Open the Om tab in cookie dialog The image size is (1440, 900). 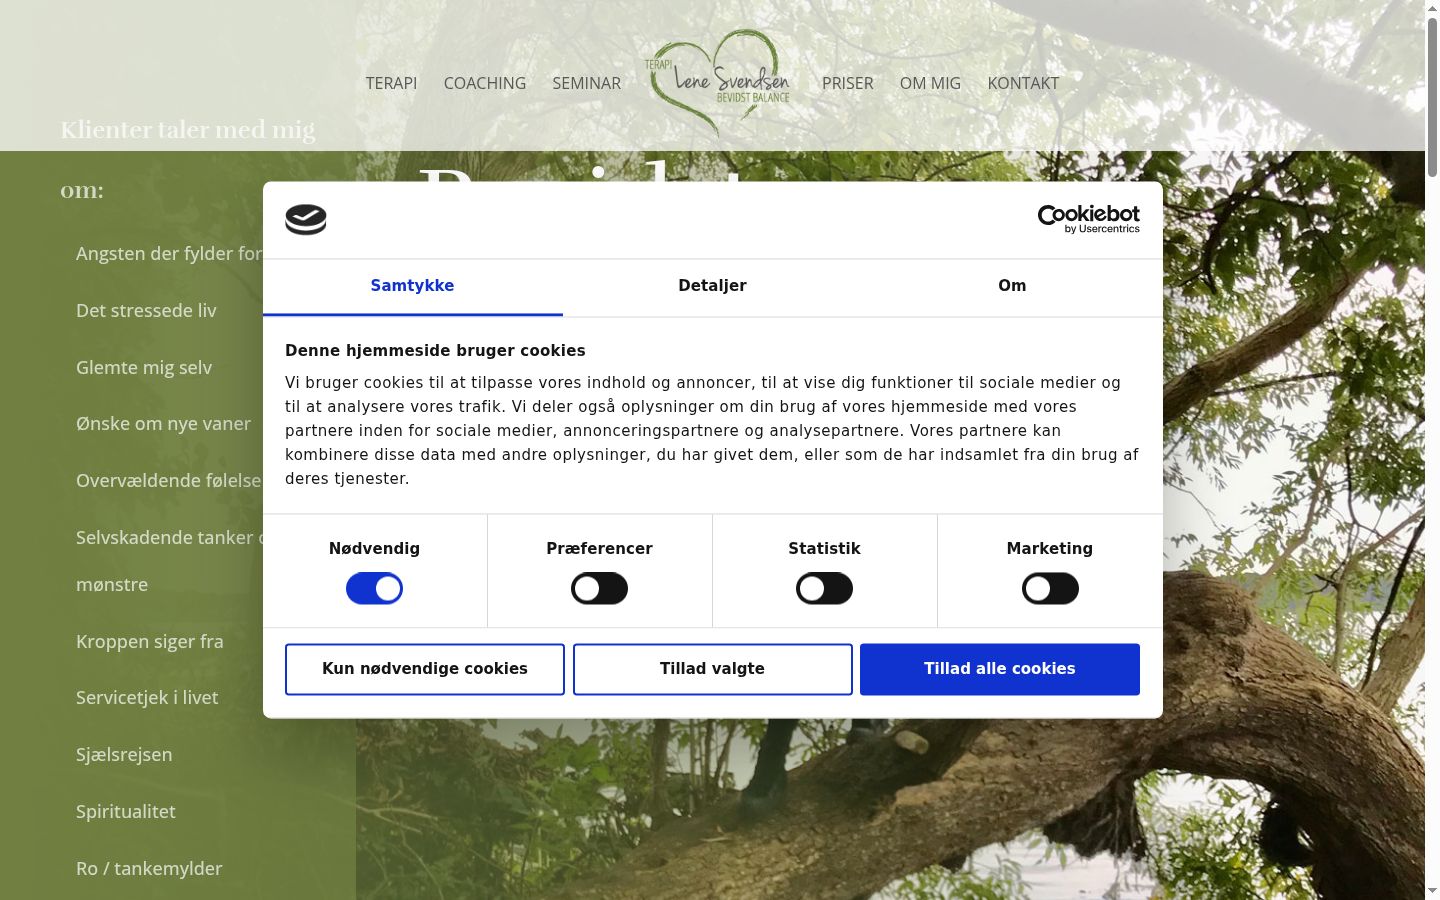tap(1012, 286)
